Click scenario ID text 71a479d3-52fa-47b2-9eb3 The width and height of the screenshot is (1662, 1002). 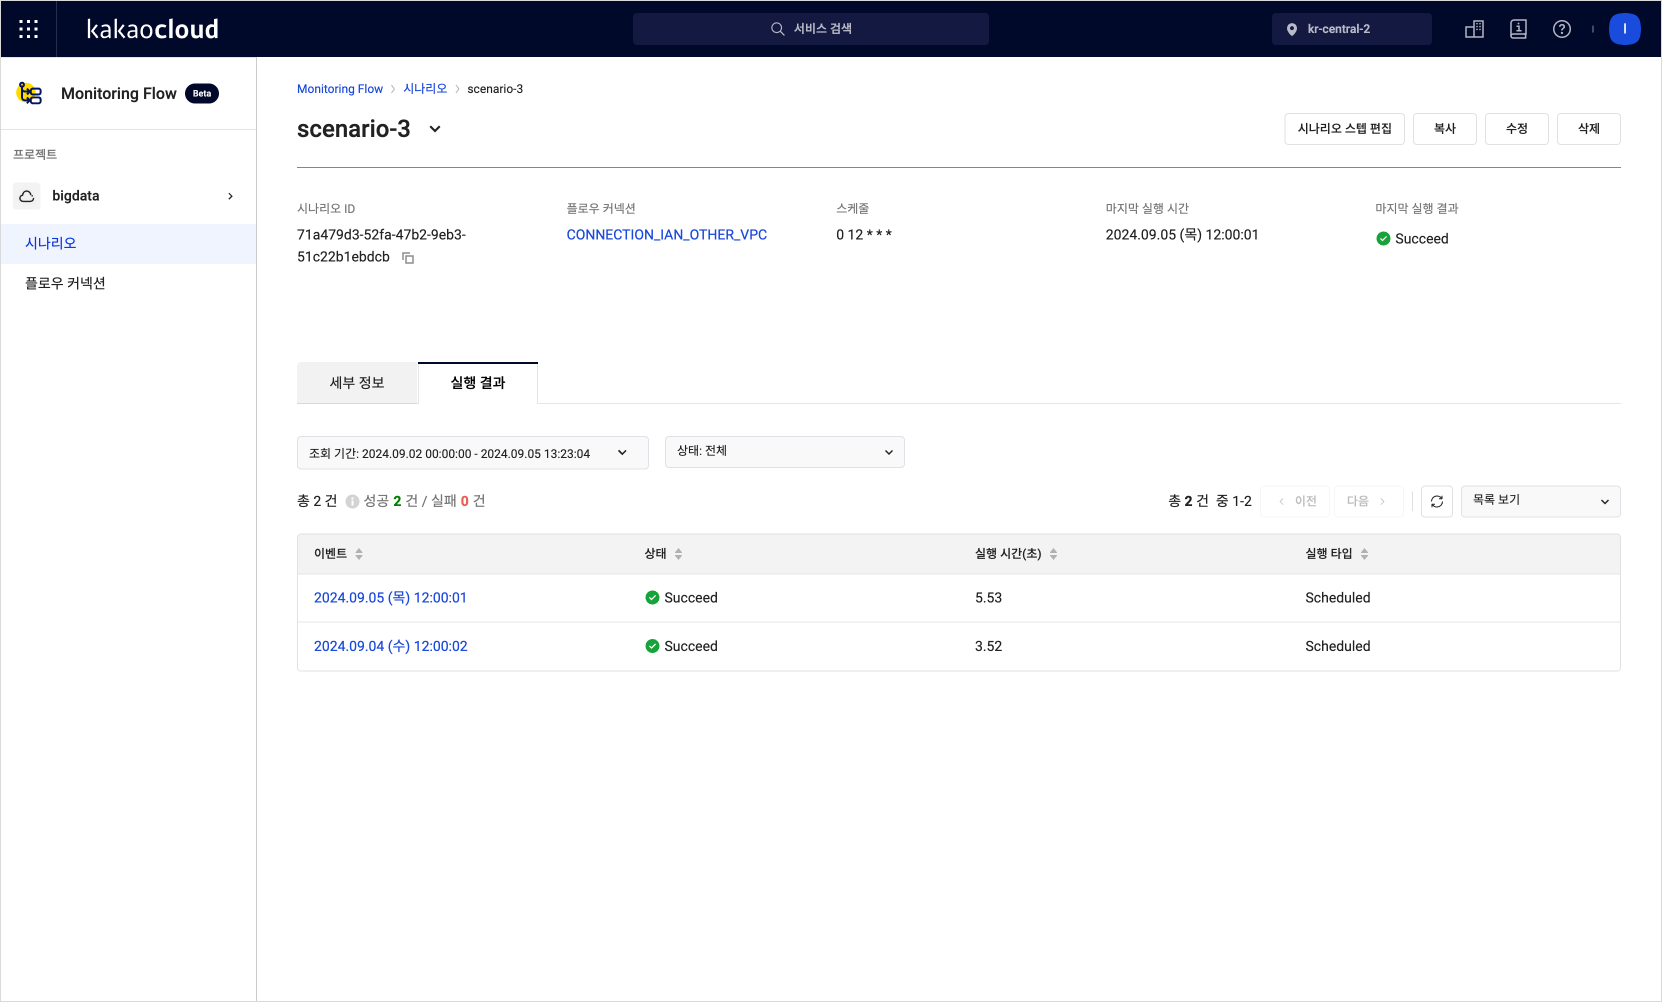coord(381,235)
